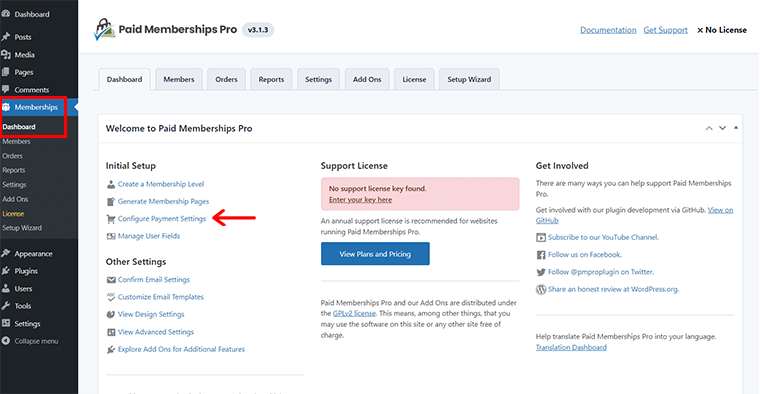This screenshot has width=760, height=394.
Task: Click the Memberships icon in the sidebar
Action: 6,107
